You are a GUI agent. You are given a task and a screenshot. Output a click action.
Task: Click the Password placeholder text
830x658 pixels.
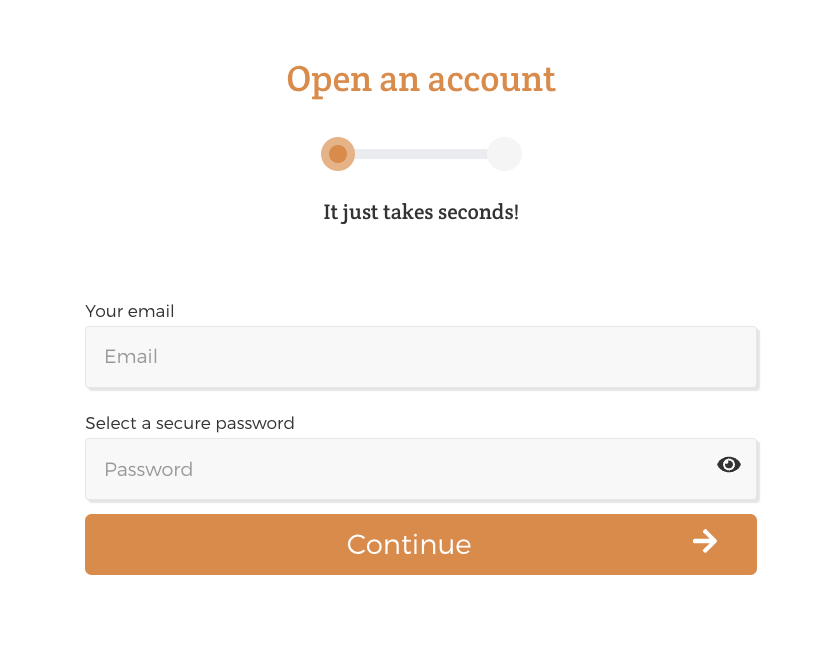[148, 470]
